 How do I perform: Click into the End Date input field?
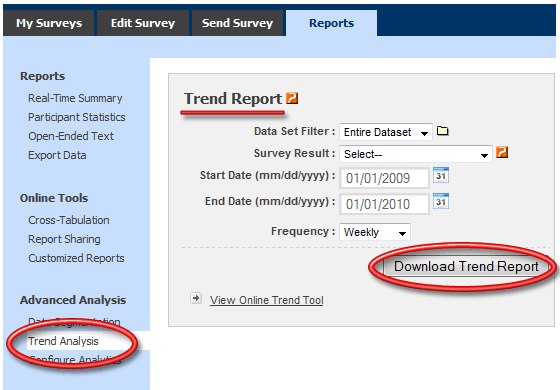tap(384, 204)
